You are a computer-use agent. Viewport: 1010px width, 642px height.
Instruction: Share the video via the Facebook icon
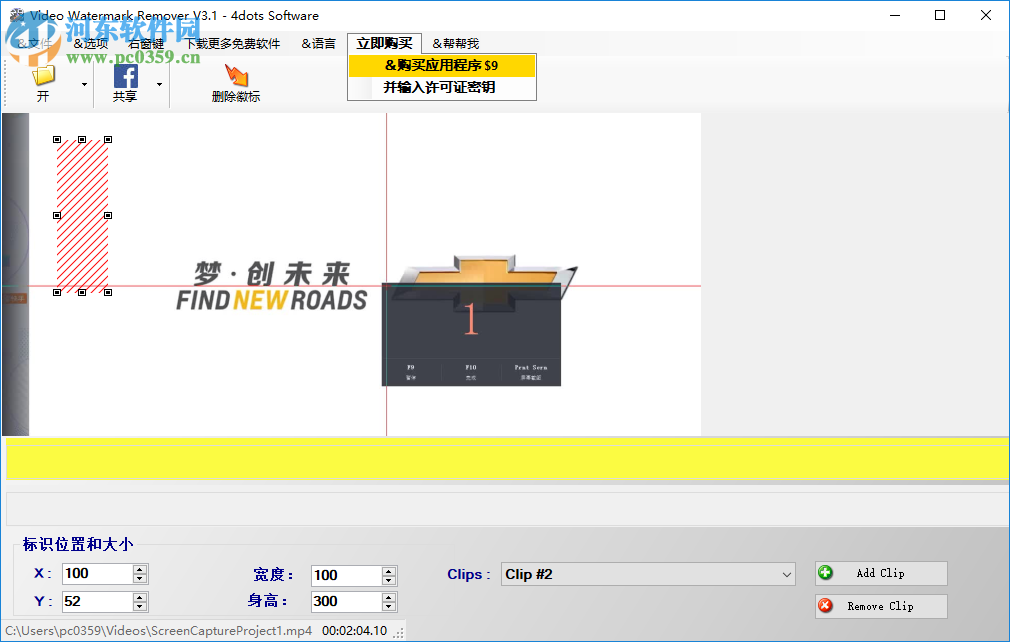(x=125, y=75)
